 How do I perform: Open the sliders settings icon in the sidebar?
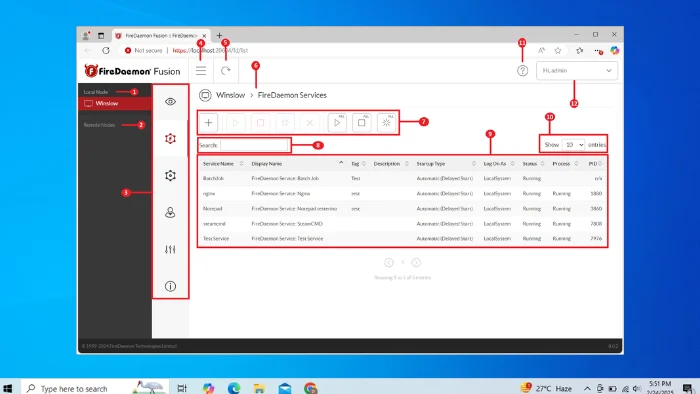[170, 249]
